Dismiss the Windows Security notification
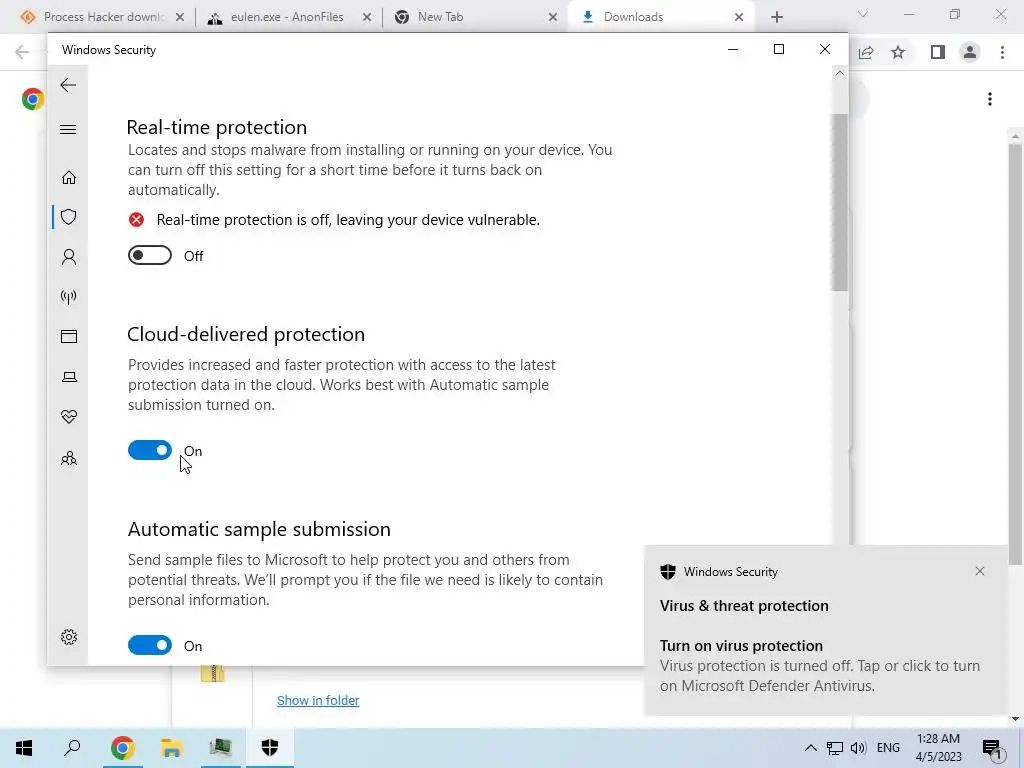This screenshot has height=768, width=1024. coord(980,571)
